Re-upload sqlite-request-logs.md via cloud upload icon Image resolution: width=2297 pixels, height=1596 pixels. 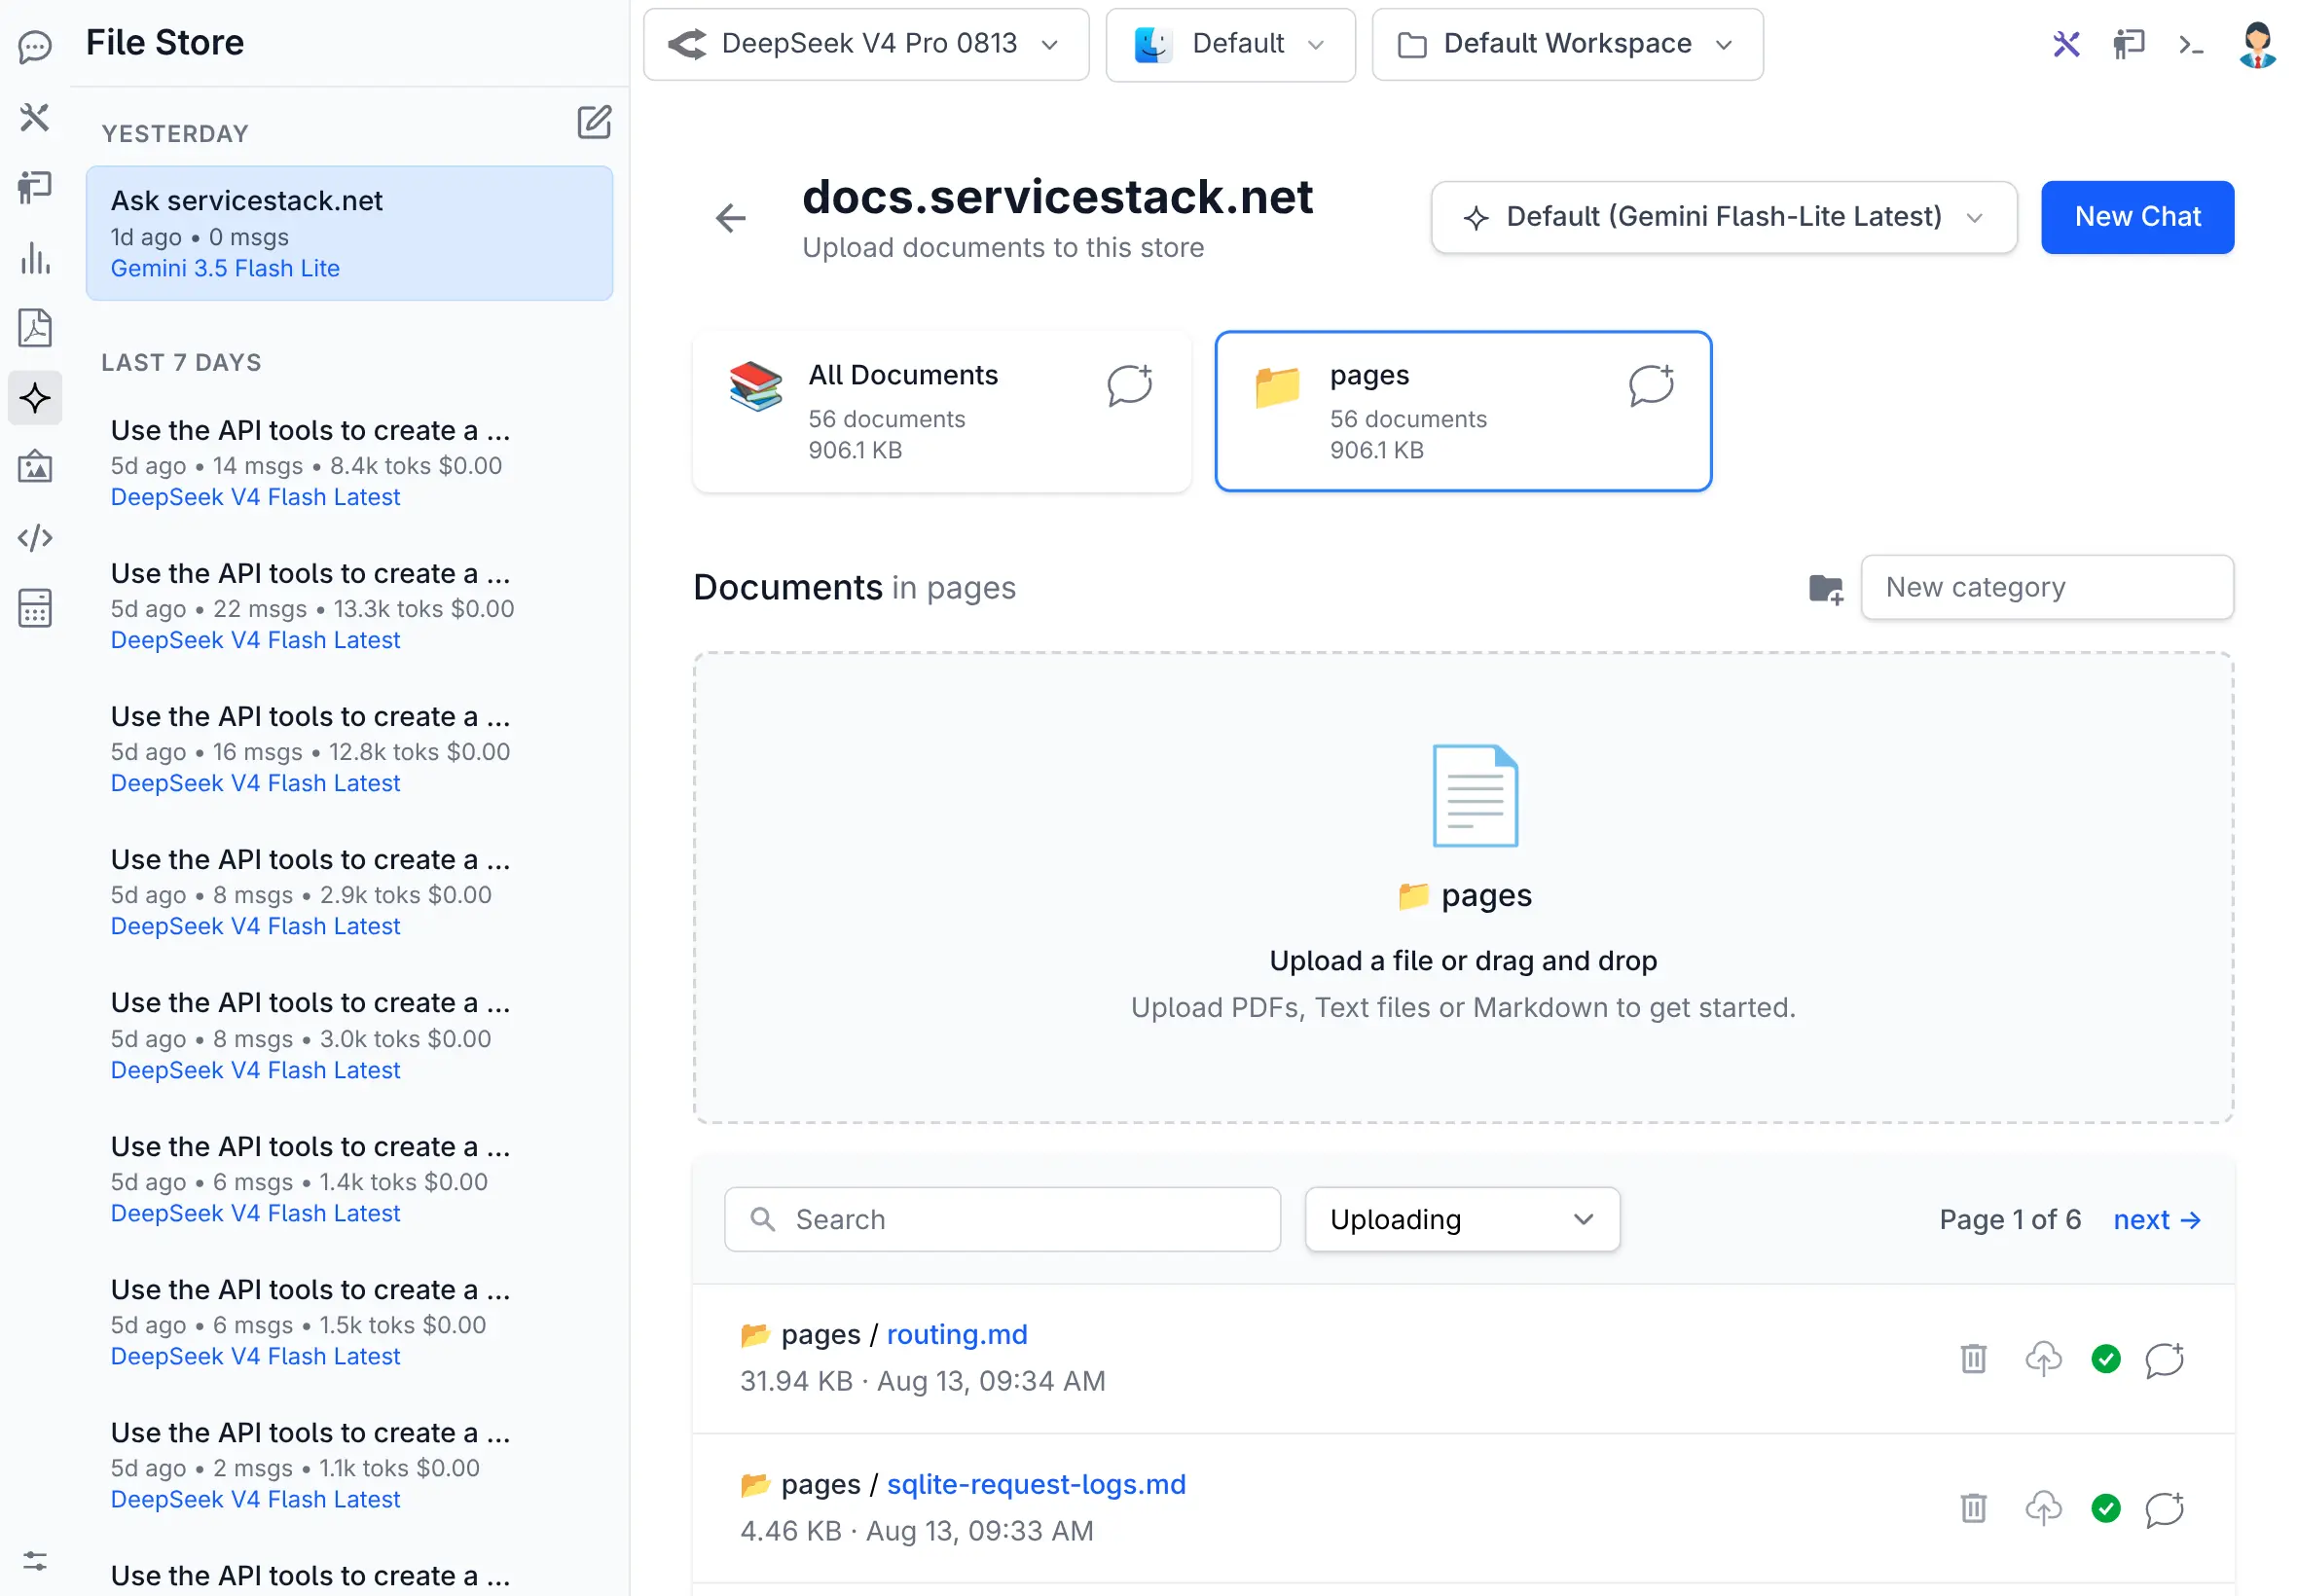click(2043, 1508)
